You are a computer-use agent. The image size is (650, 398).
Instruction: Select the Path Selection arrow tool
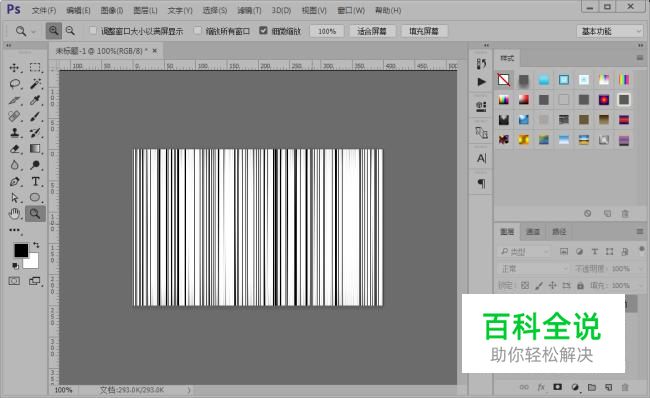pos(15,198)
